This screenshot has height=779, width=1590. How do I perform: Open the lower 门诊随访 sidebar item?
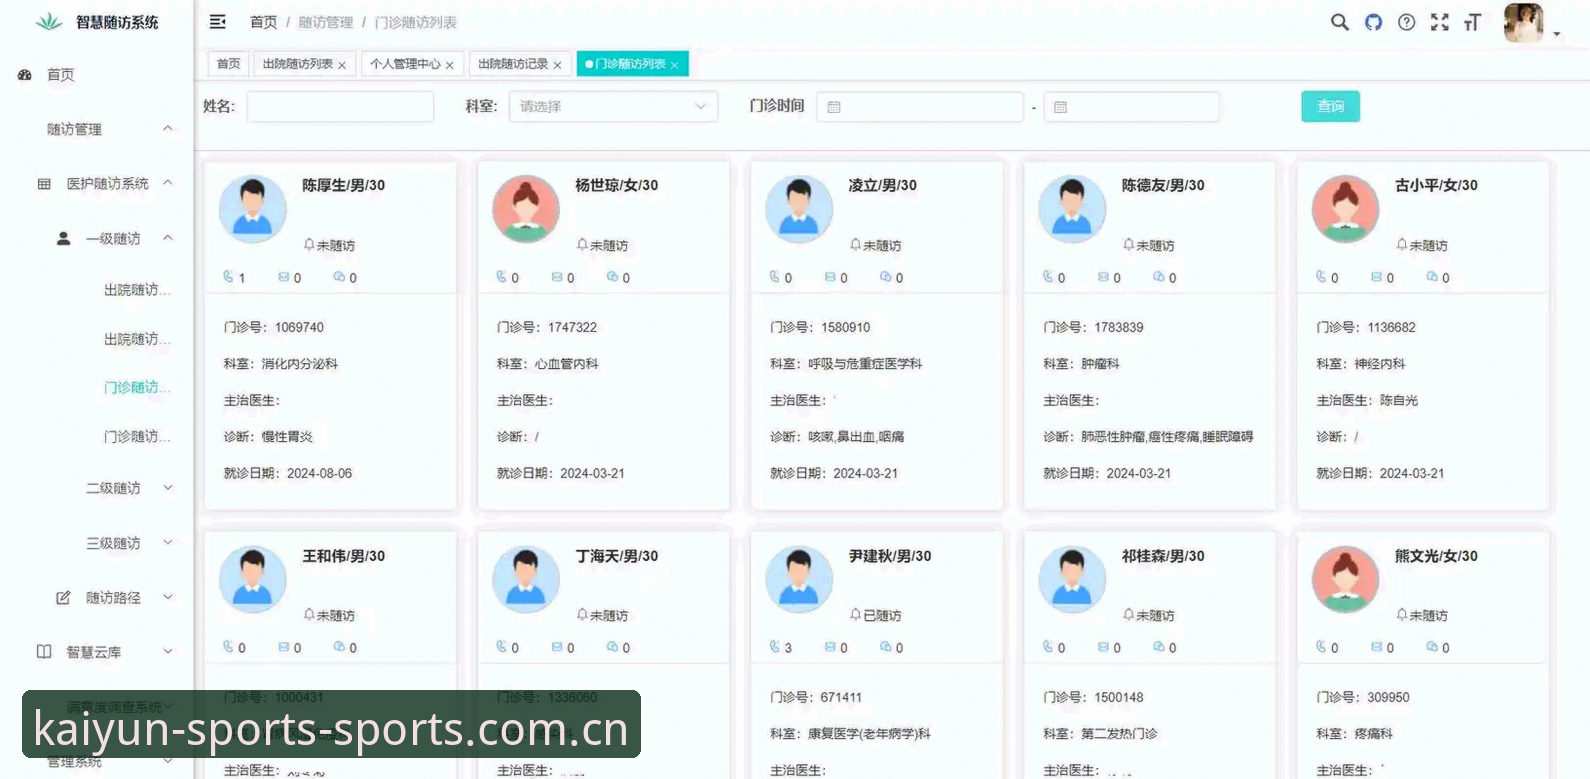pos(137,436)
